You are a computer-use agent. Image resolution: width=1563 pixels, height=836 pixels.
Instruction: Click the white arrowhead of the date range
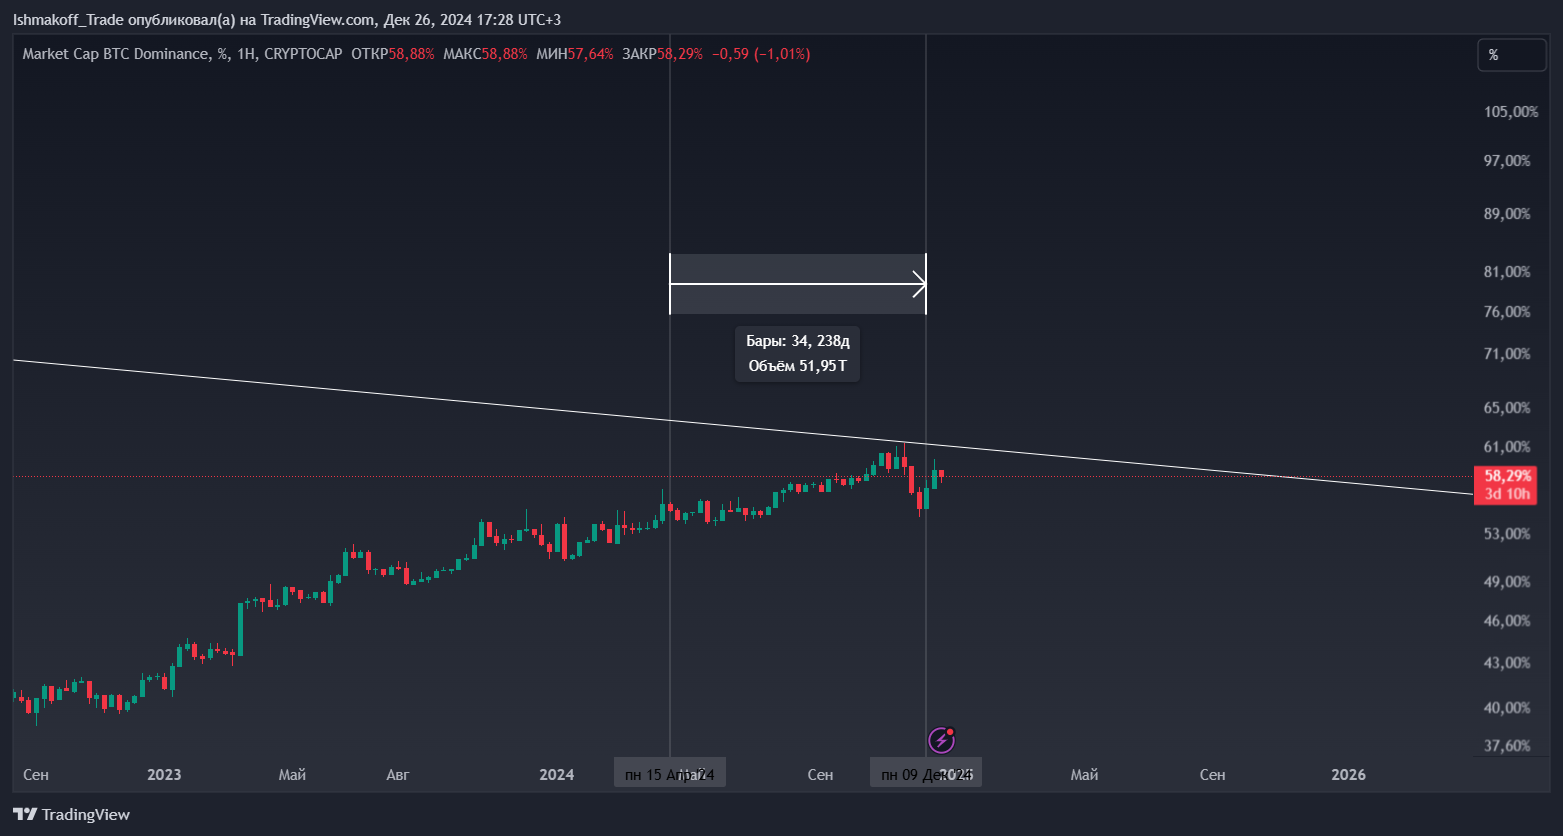(x=920, y=284)
